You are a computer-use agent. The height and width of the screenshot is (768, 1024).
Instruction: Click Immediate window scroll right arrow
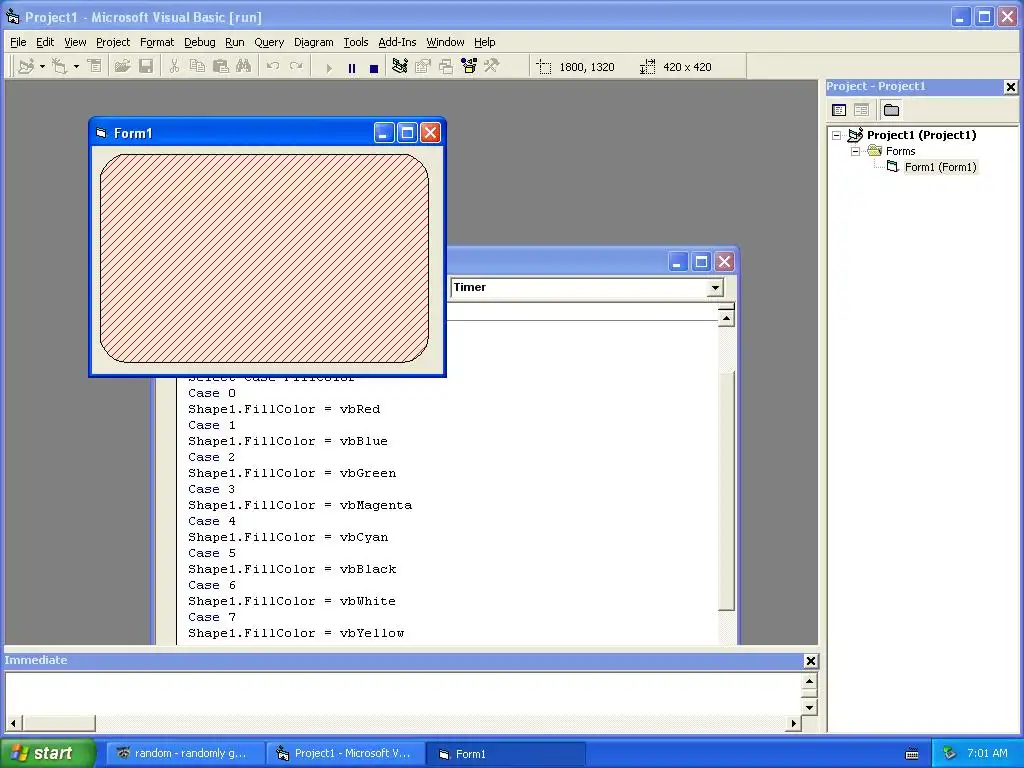click(x=793, y=723)
